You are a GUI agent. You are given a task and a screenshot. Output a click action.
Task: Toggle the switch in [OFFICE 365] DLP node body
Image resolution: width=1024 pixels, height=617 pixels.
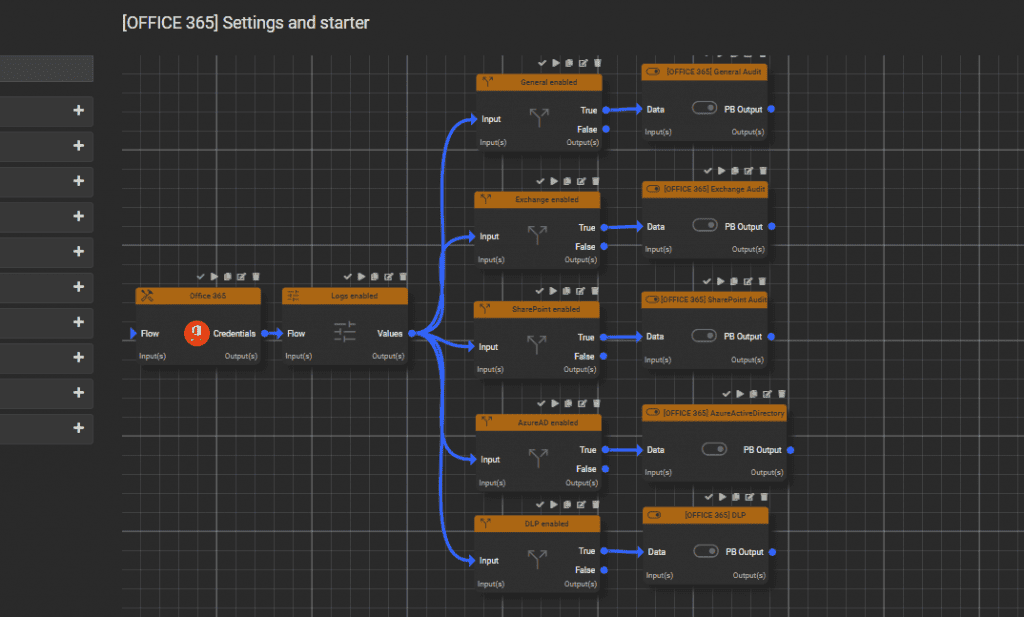[x=706, y=551]
